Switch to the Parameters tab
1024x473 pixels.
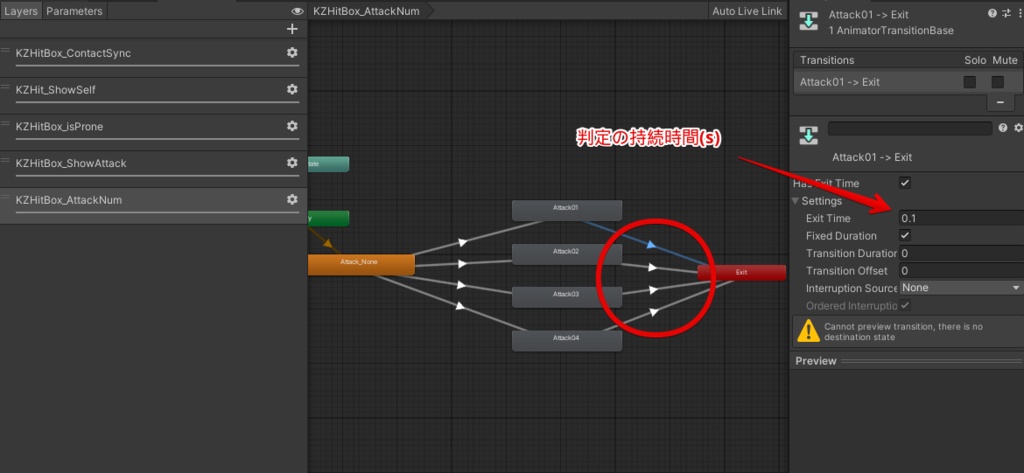pos(74,11)
